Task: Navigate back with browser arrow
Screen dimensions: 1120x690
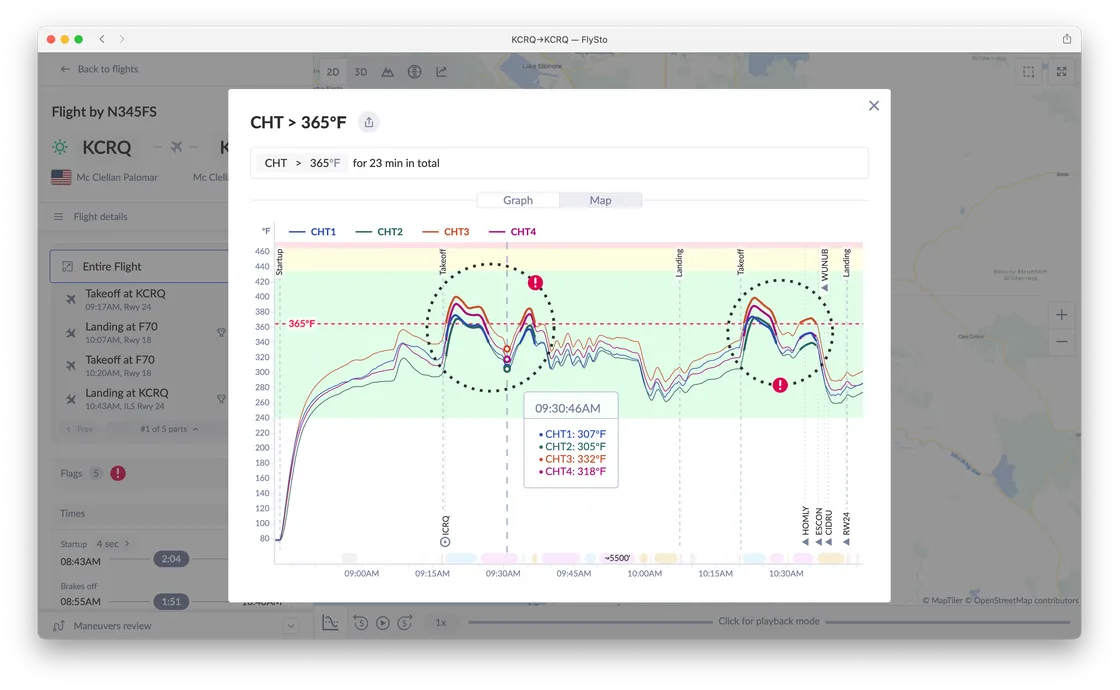Action: (x=102, y=39)
